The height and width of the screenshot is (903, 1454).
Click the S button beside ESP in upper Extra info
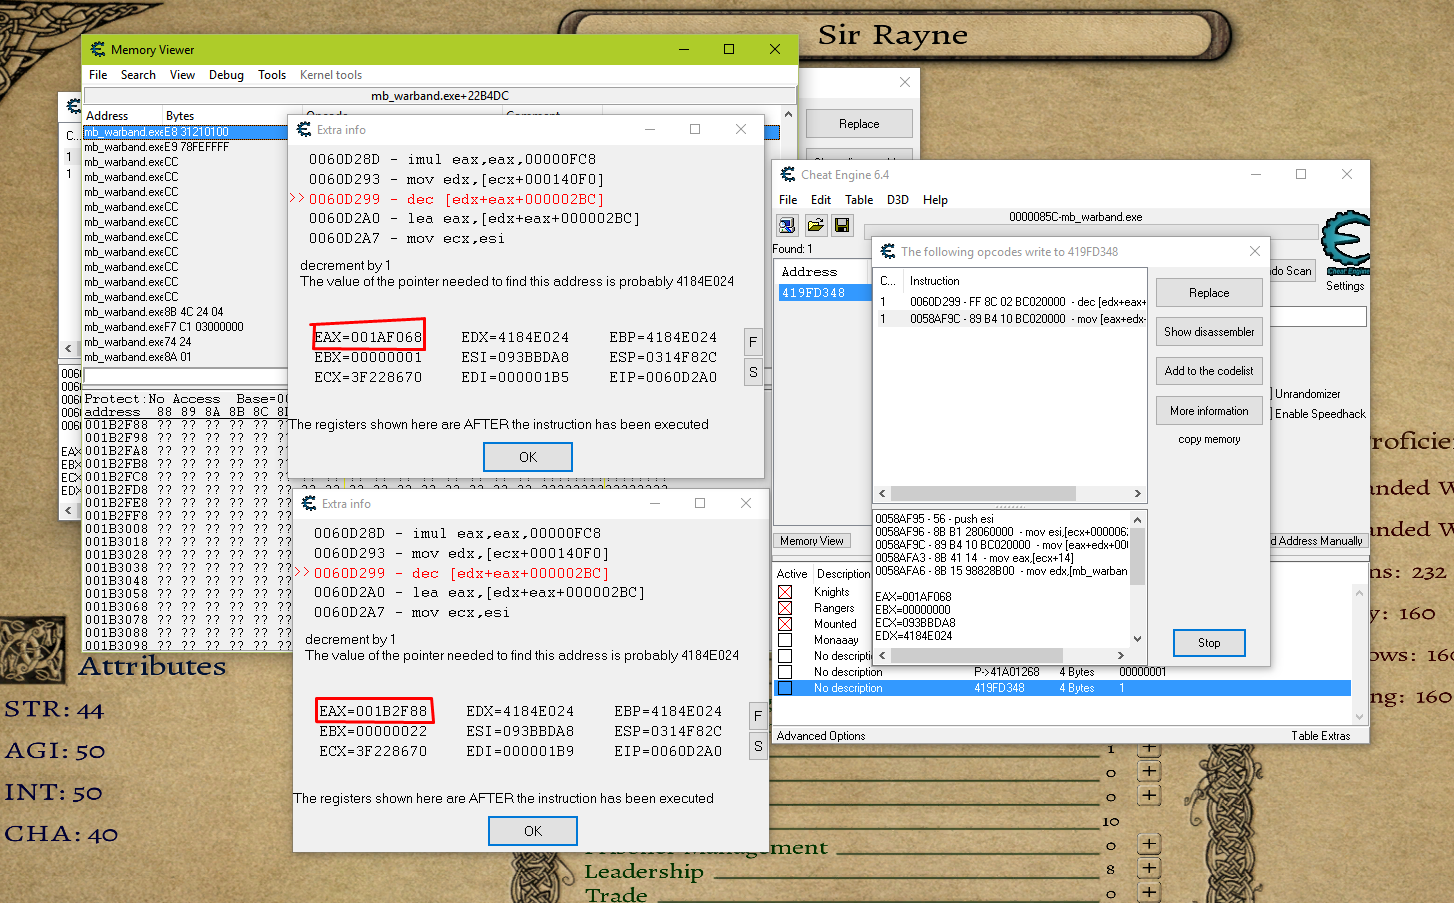point(753,372)
